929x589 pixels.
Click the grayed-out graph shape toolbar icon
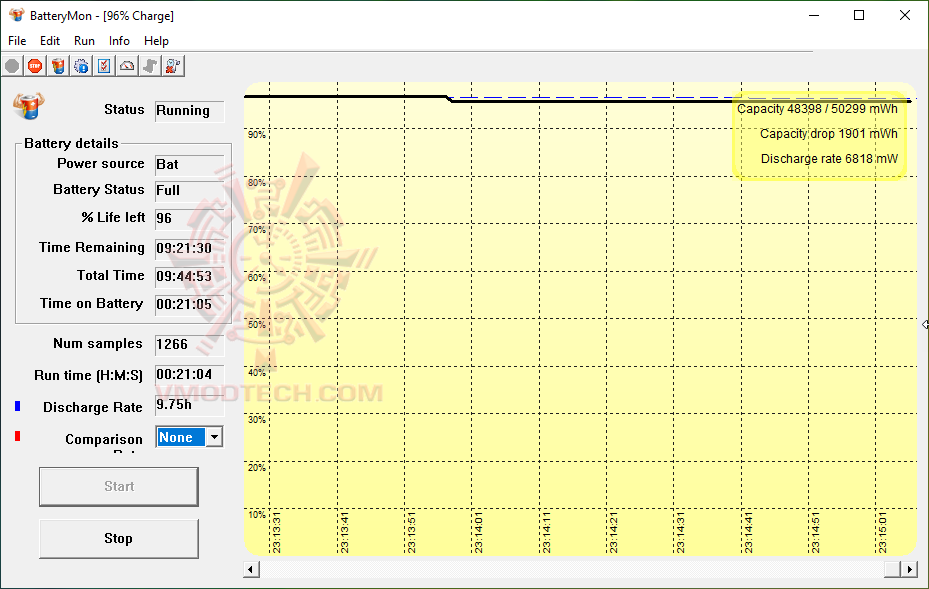(x=150, y=66)
